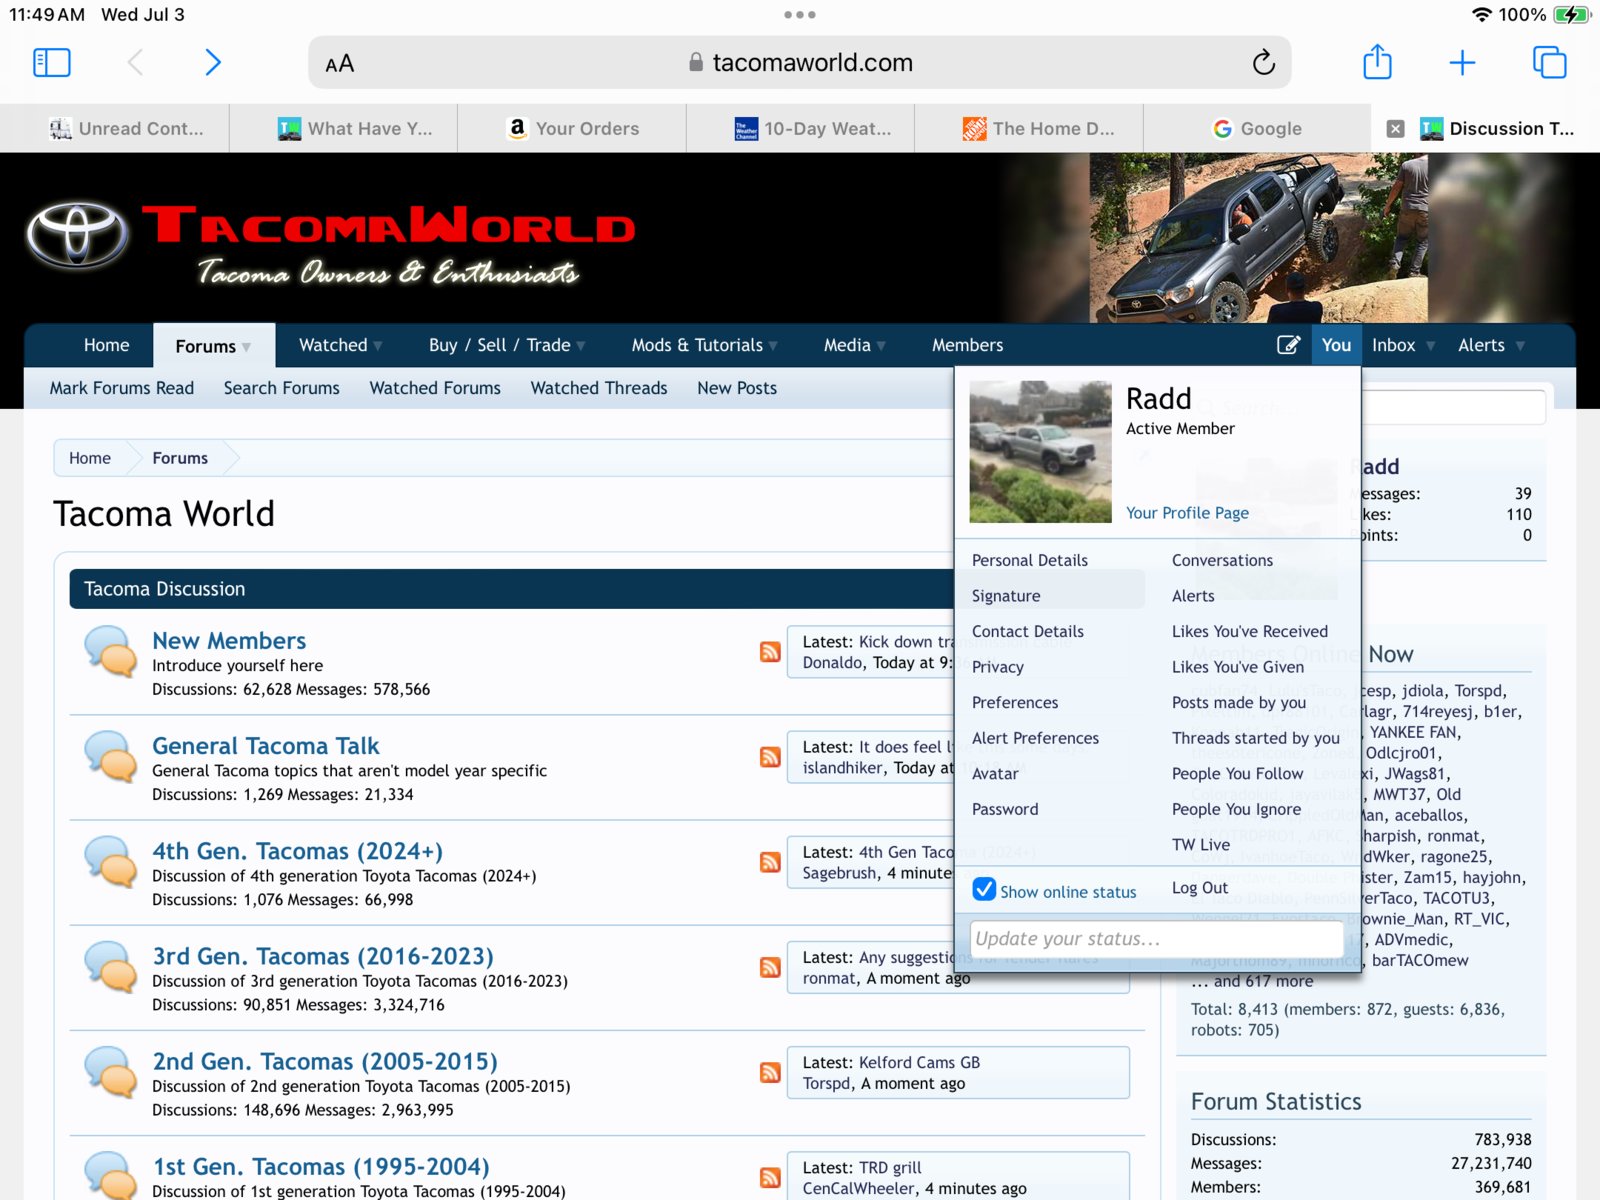This screenshot has height=1200, width=1600.
Task: Click Mark Forums Read
Action: coord(122,388)
